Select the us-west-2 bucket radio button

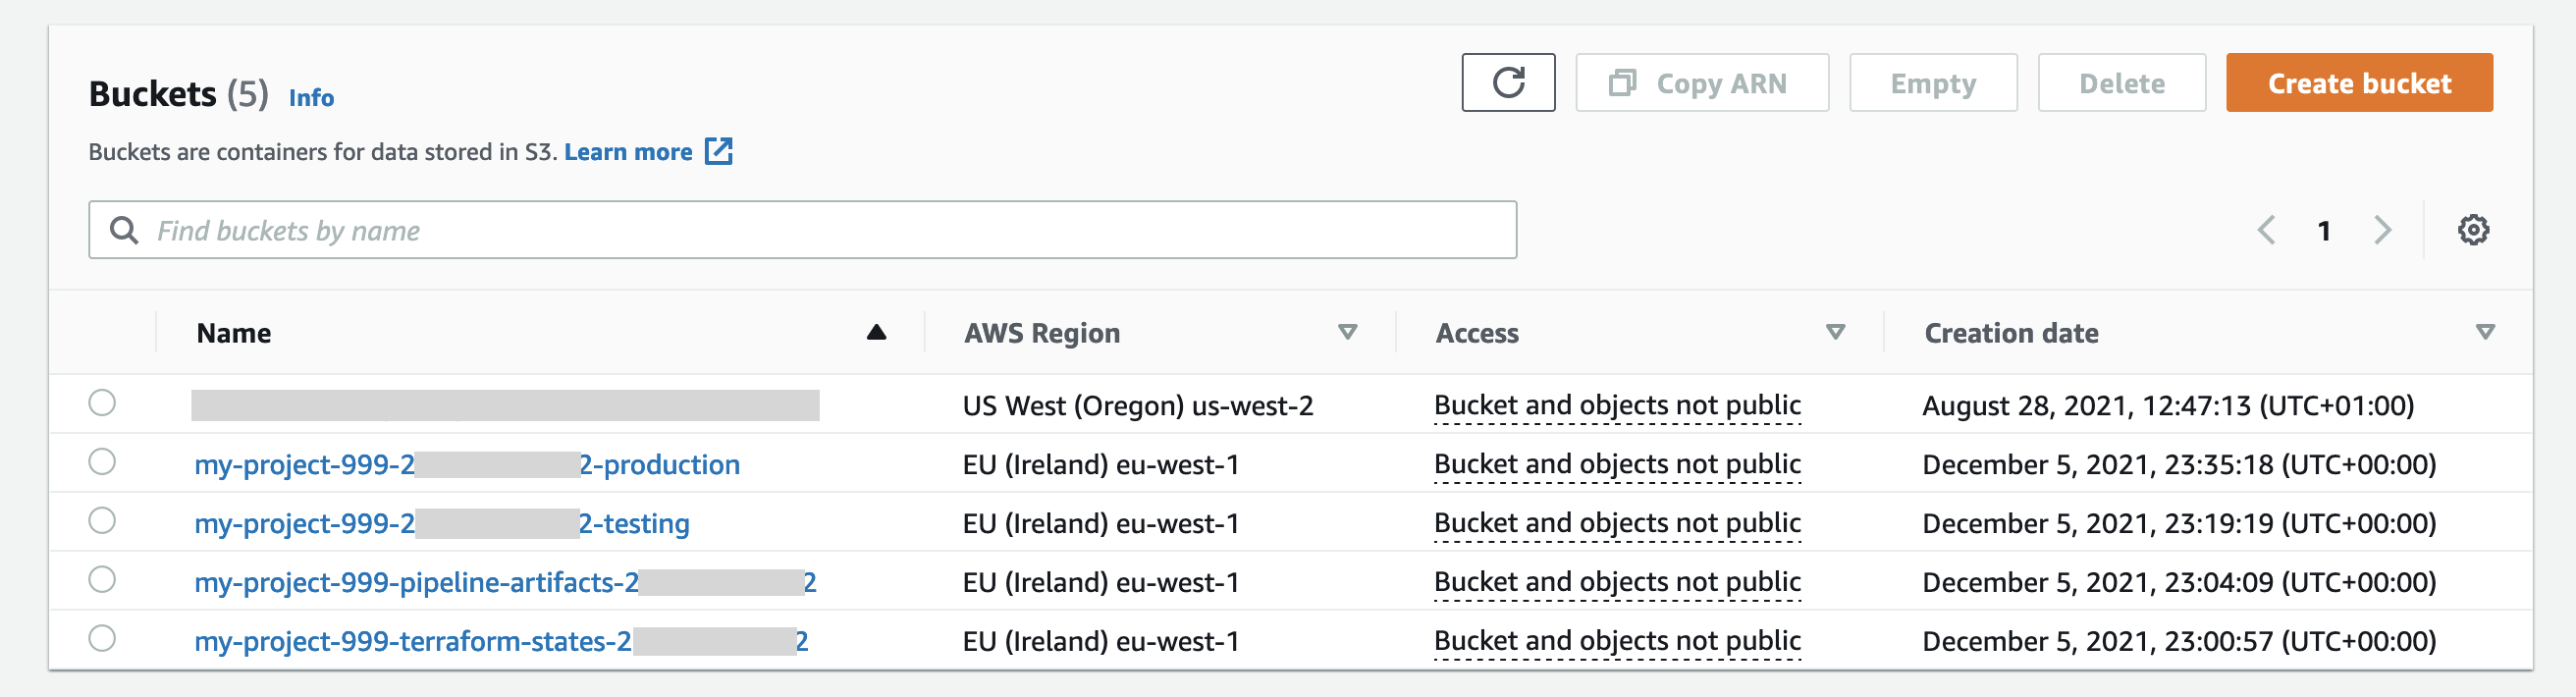tap(102, 403)
